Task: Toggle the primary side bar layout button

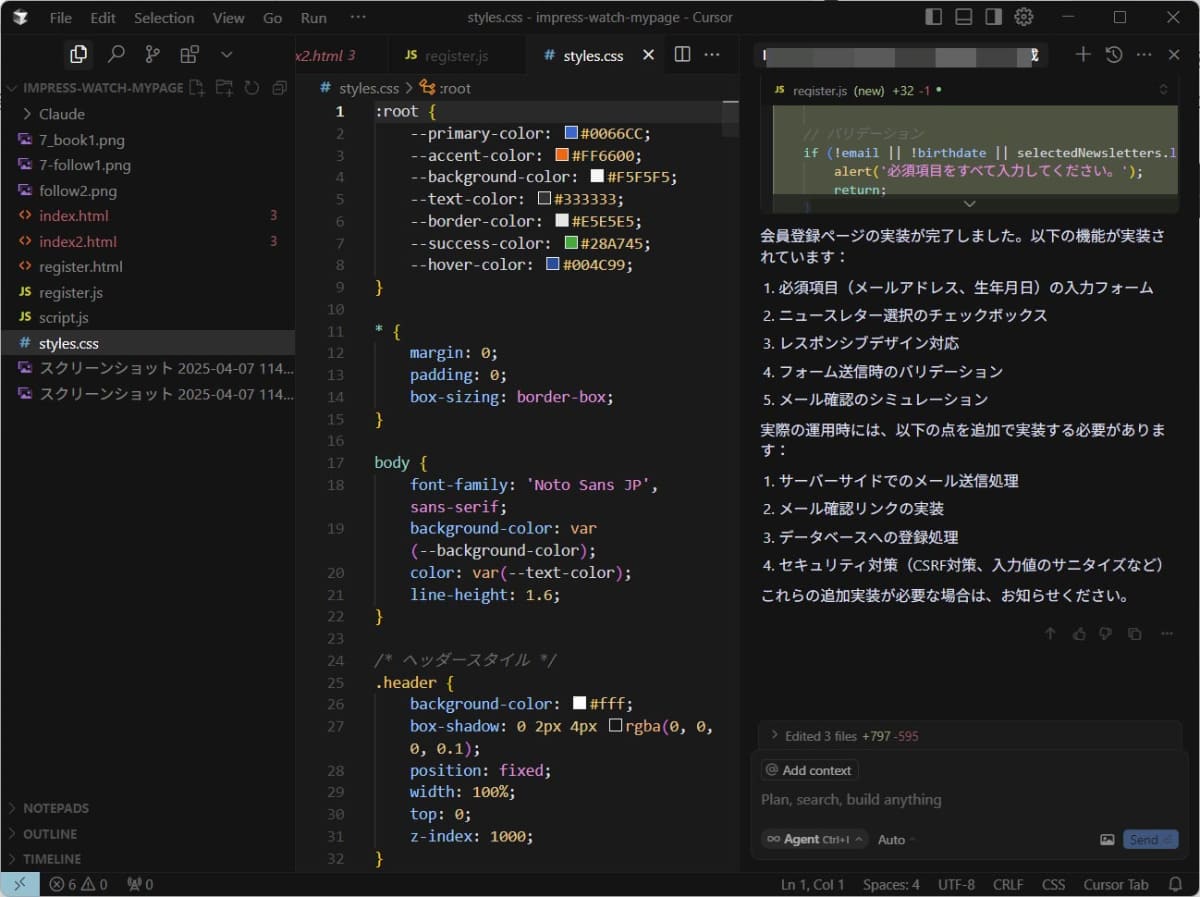Action: tap(933, 17)
